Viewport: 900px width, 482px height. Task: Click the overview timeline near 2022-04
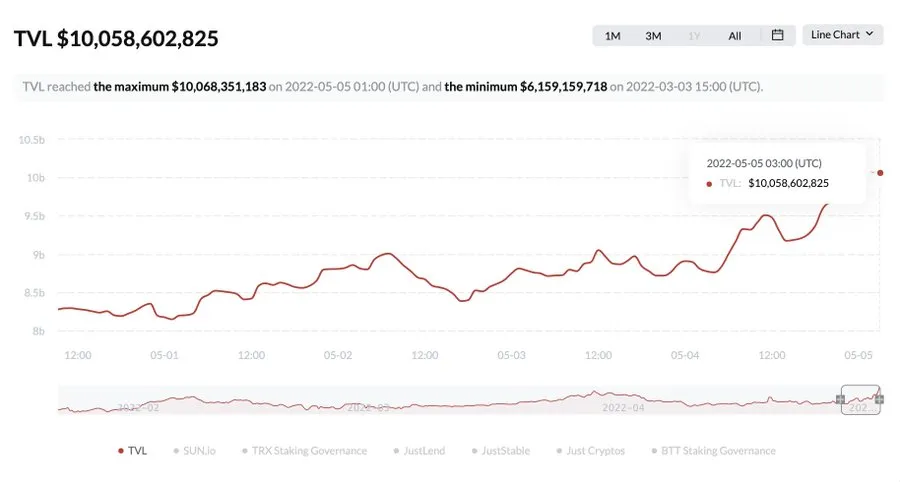coord(623,407)
